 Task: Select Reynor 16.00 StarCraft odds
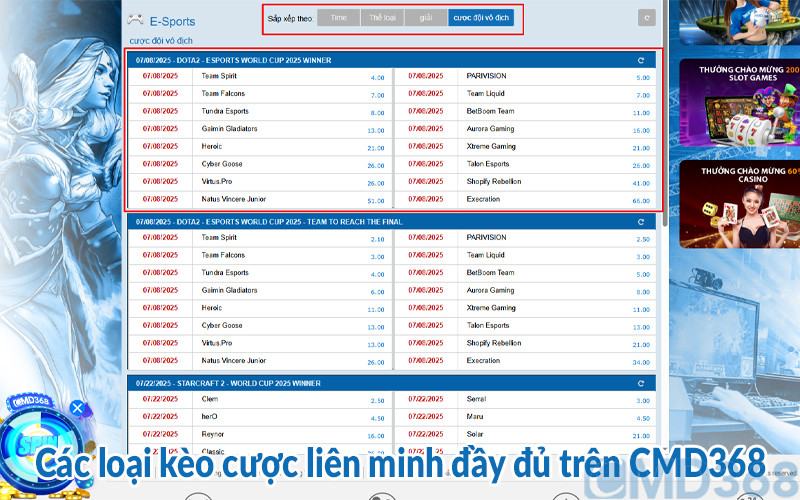pyautogui.click(x=376, y=436)
